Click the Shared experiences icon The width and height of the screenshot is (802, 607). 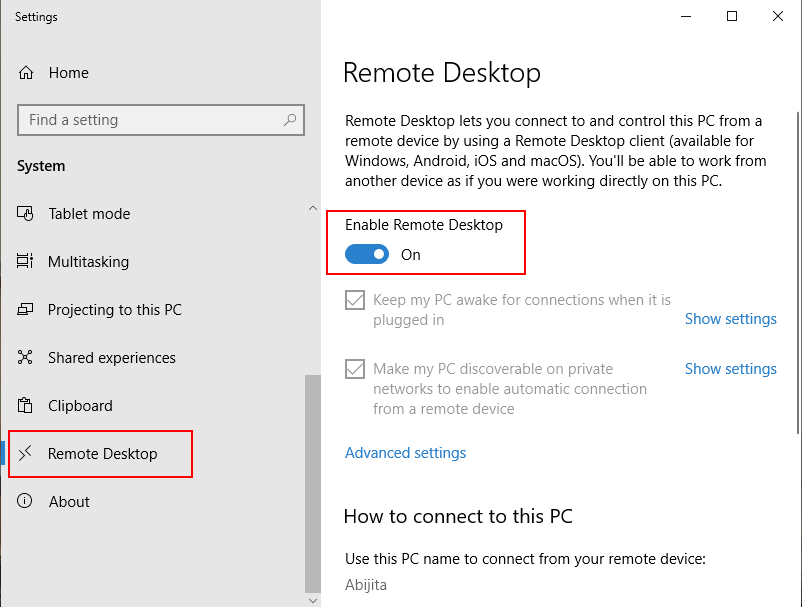click(x=26, y=358)
